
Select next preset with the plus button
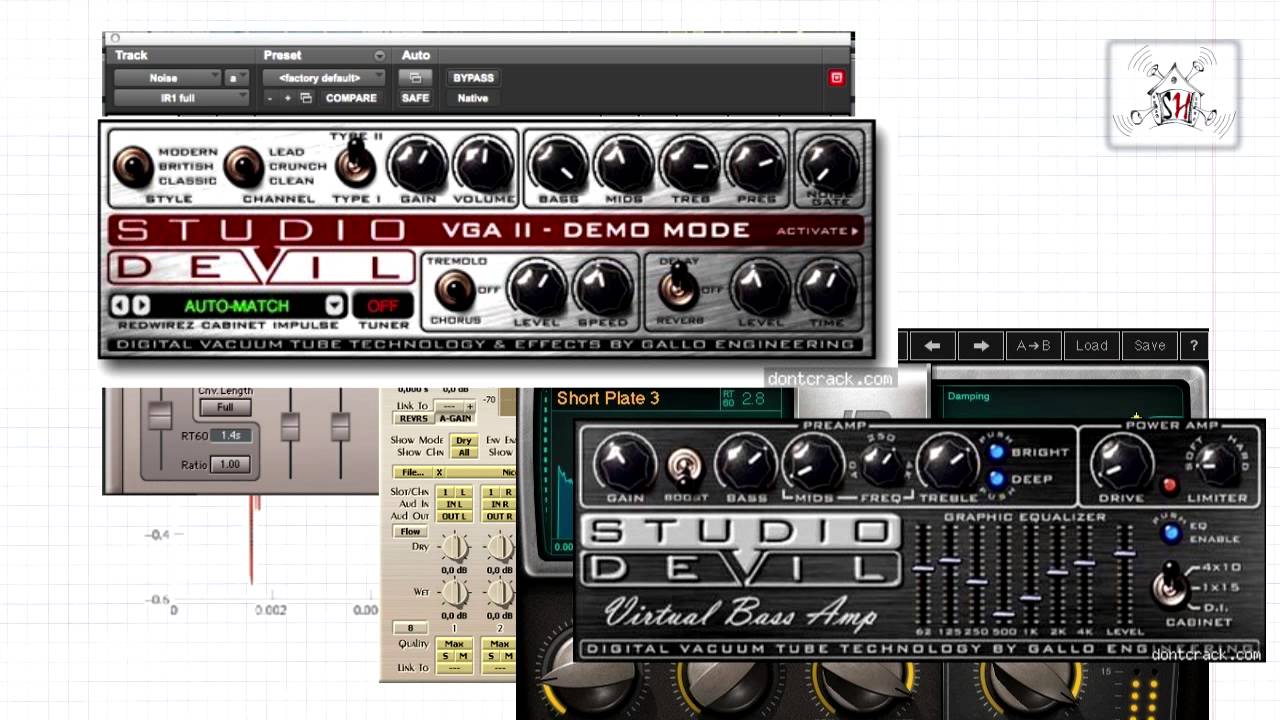pos(288,98)
